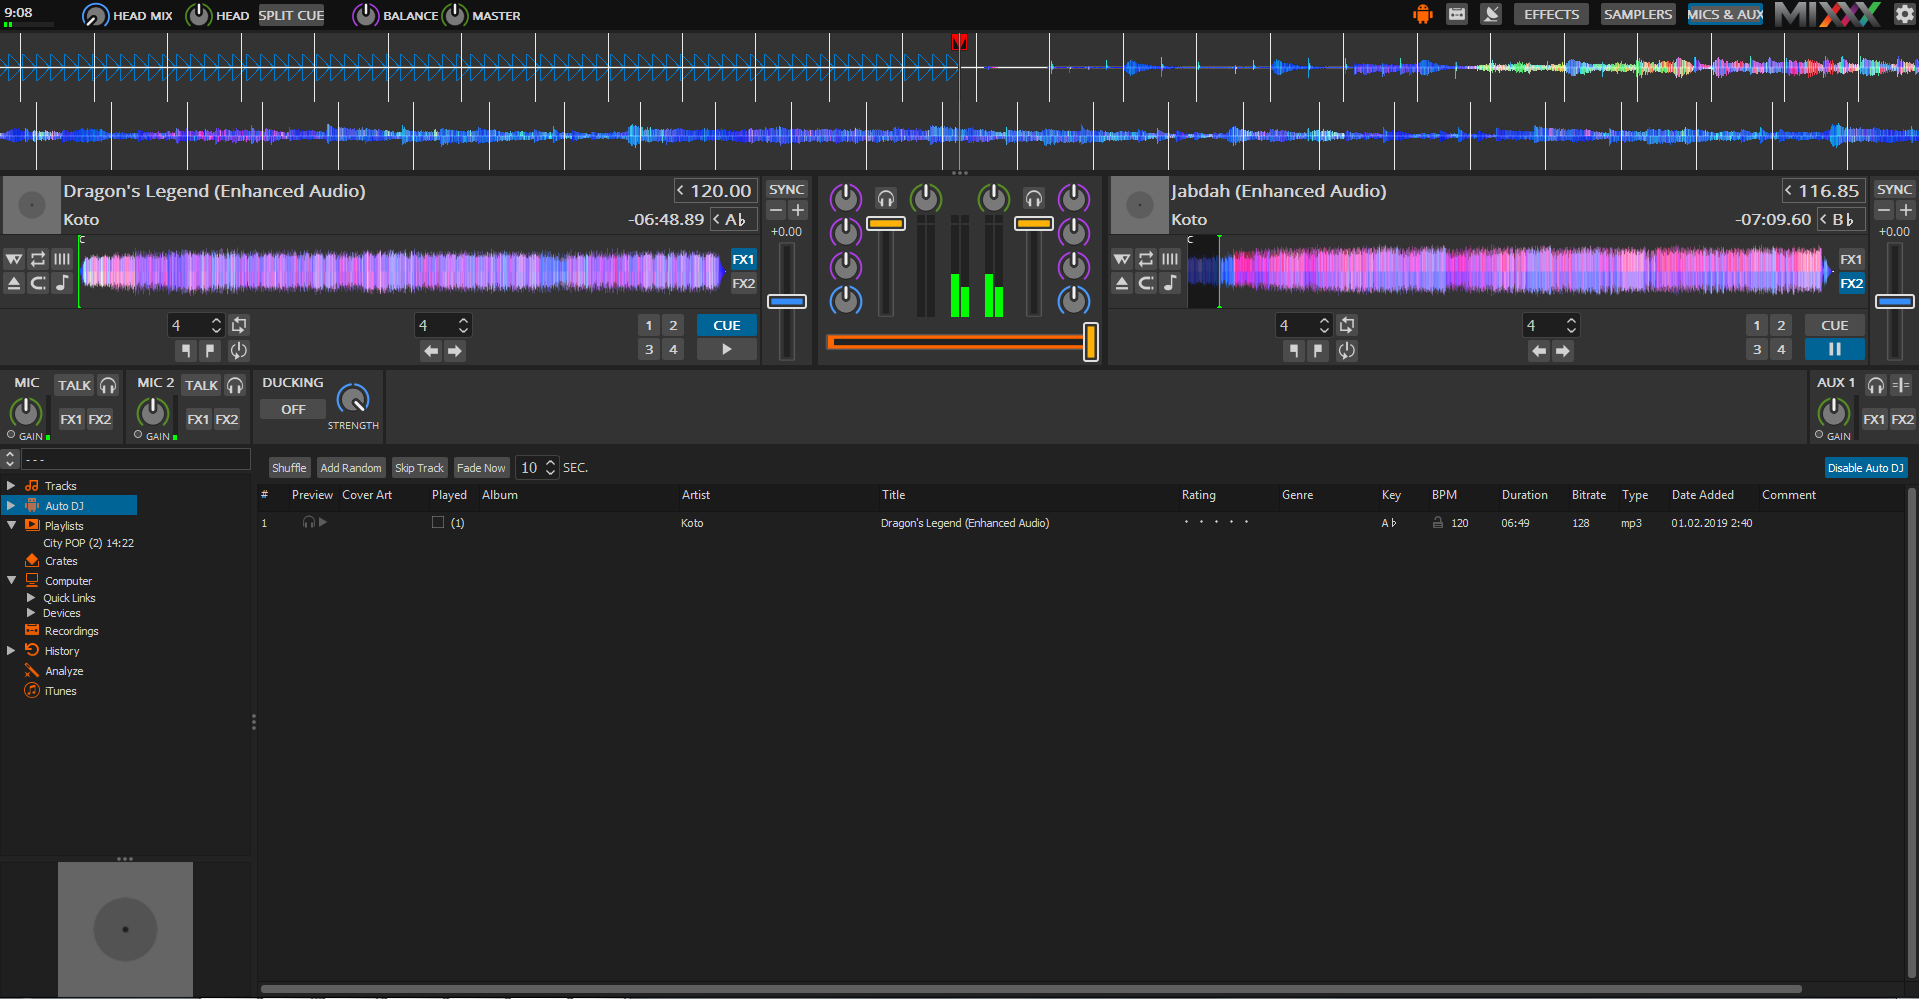Enable FX2 on the left deck

pyautogui.click(x=743, y=284)
